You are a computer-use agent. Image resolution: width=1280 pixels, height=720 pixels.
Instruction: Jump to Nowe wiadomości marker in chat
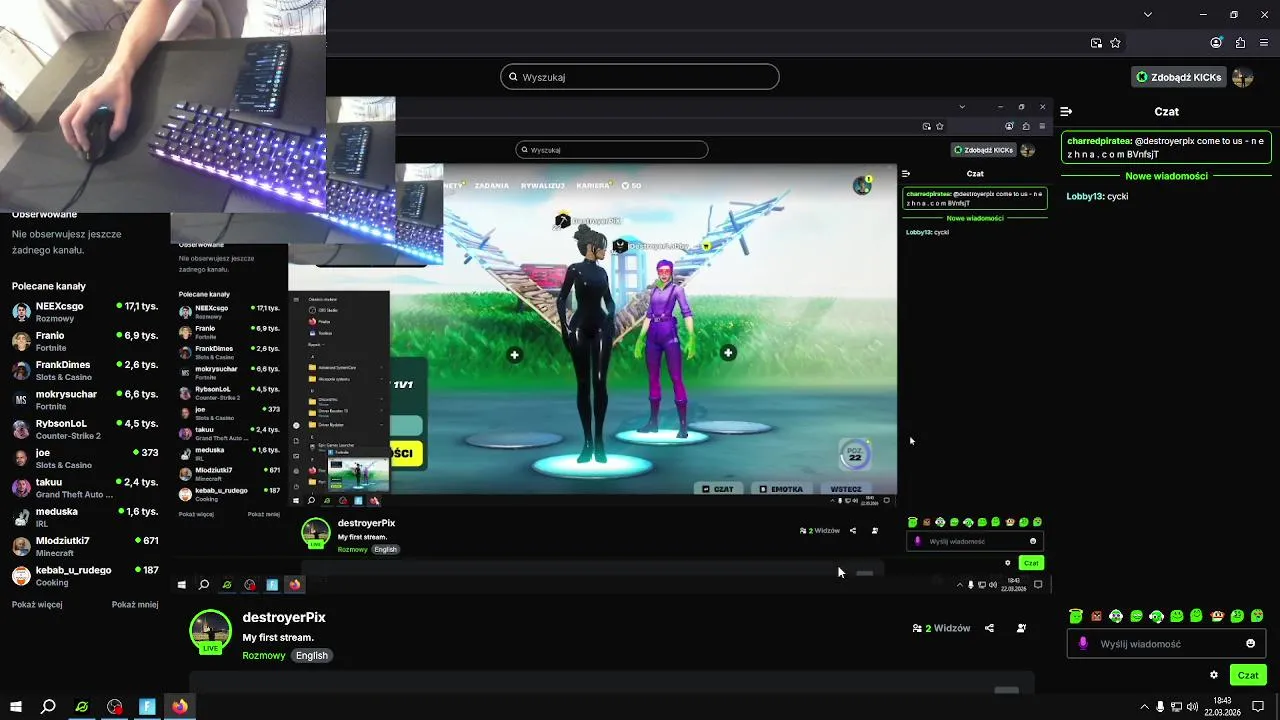pos(1166,176)
